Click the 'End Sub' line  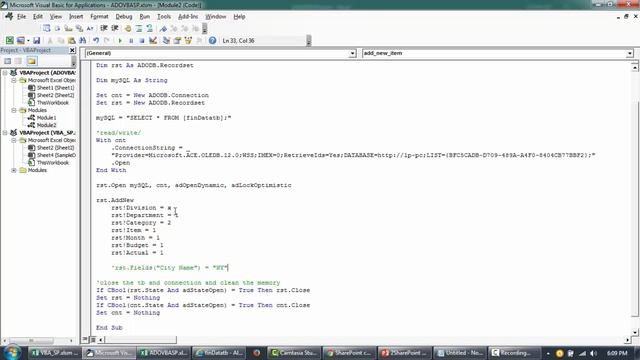[109, 328]
